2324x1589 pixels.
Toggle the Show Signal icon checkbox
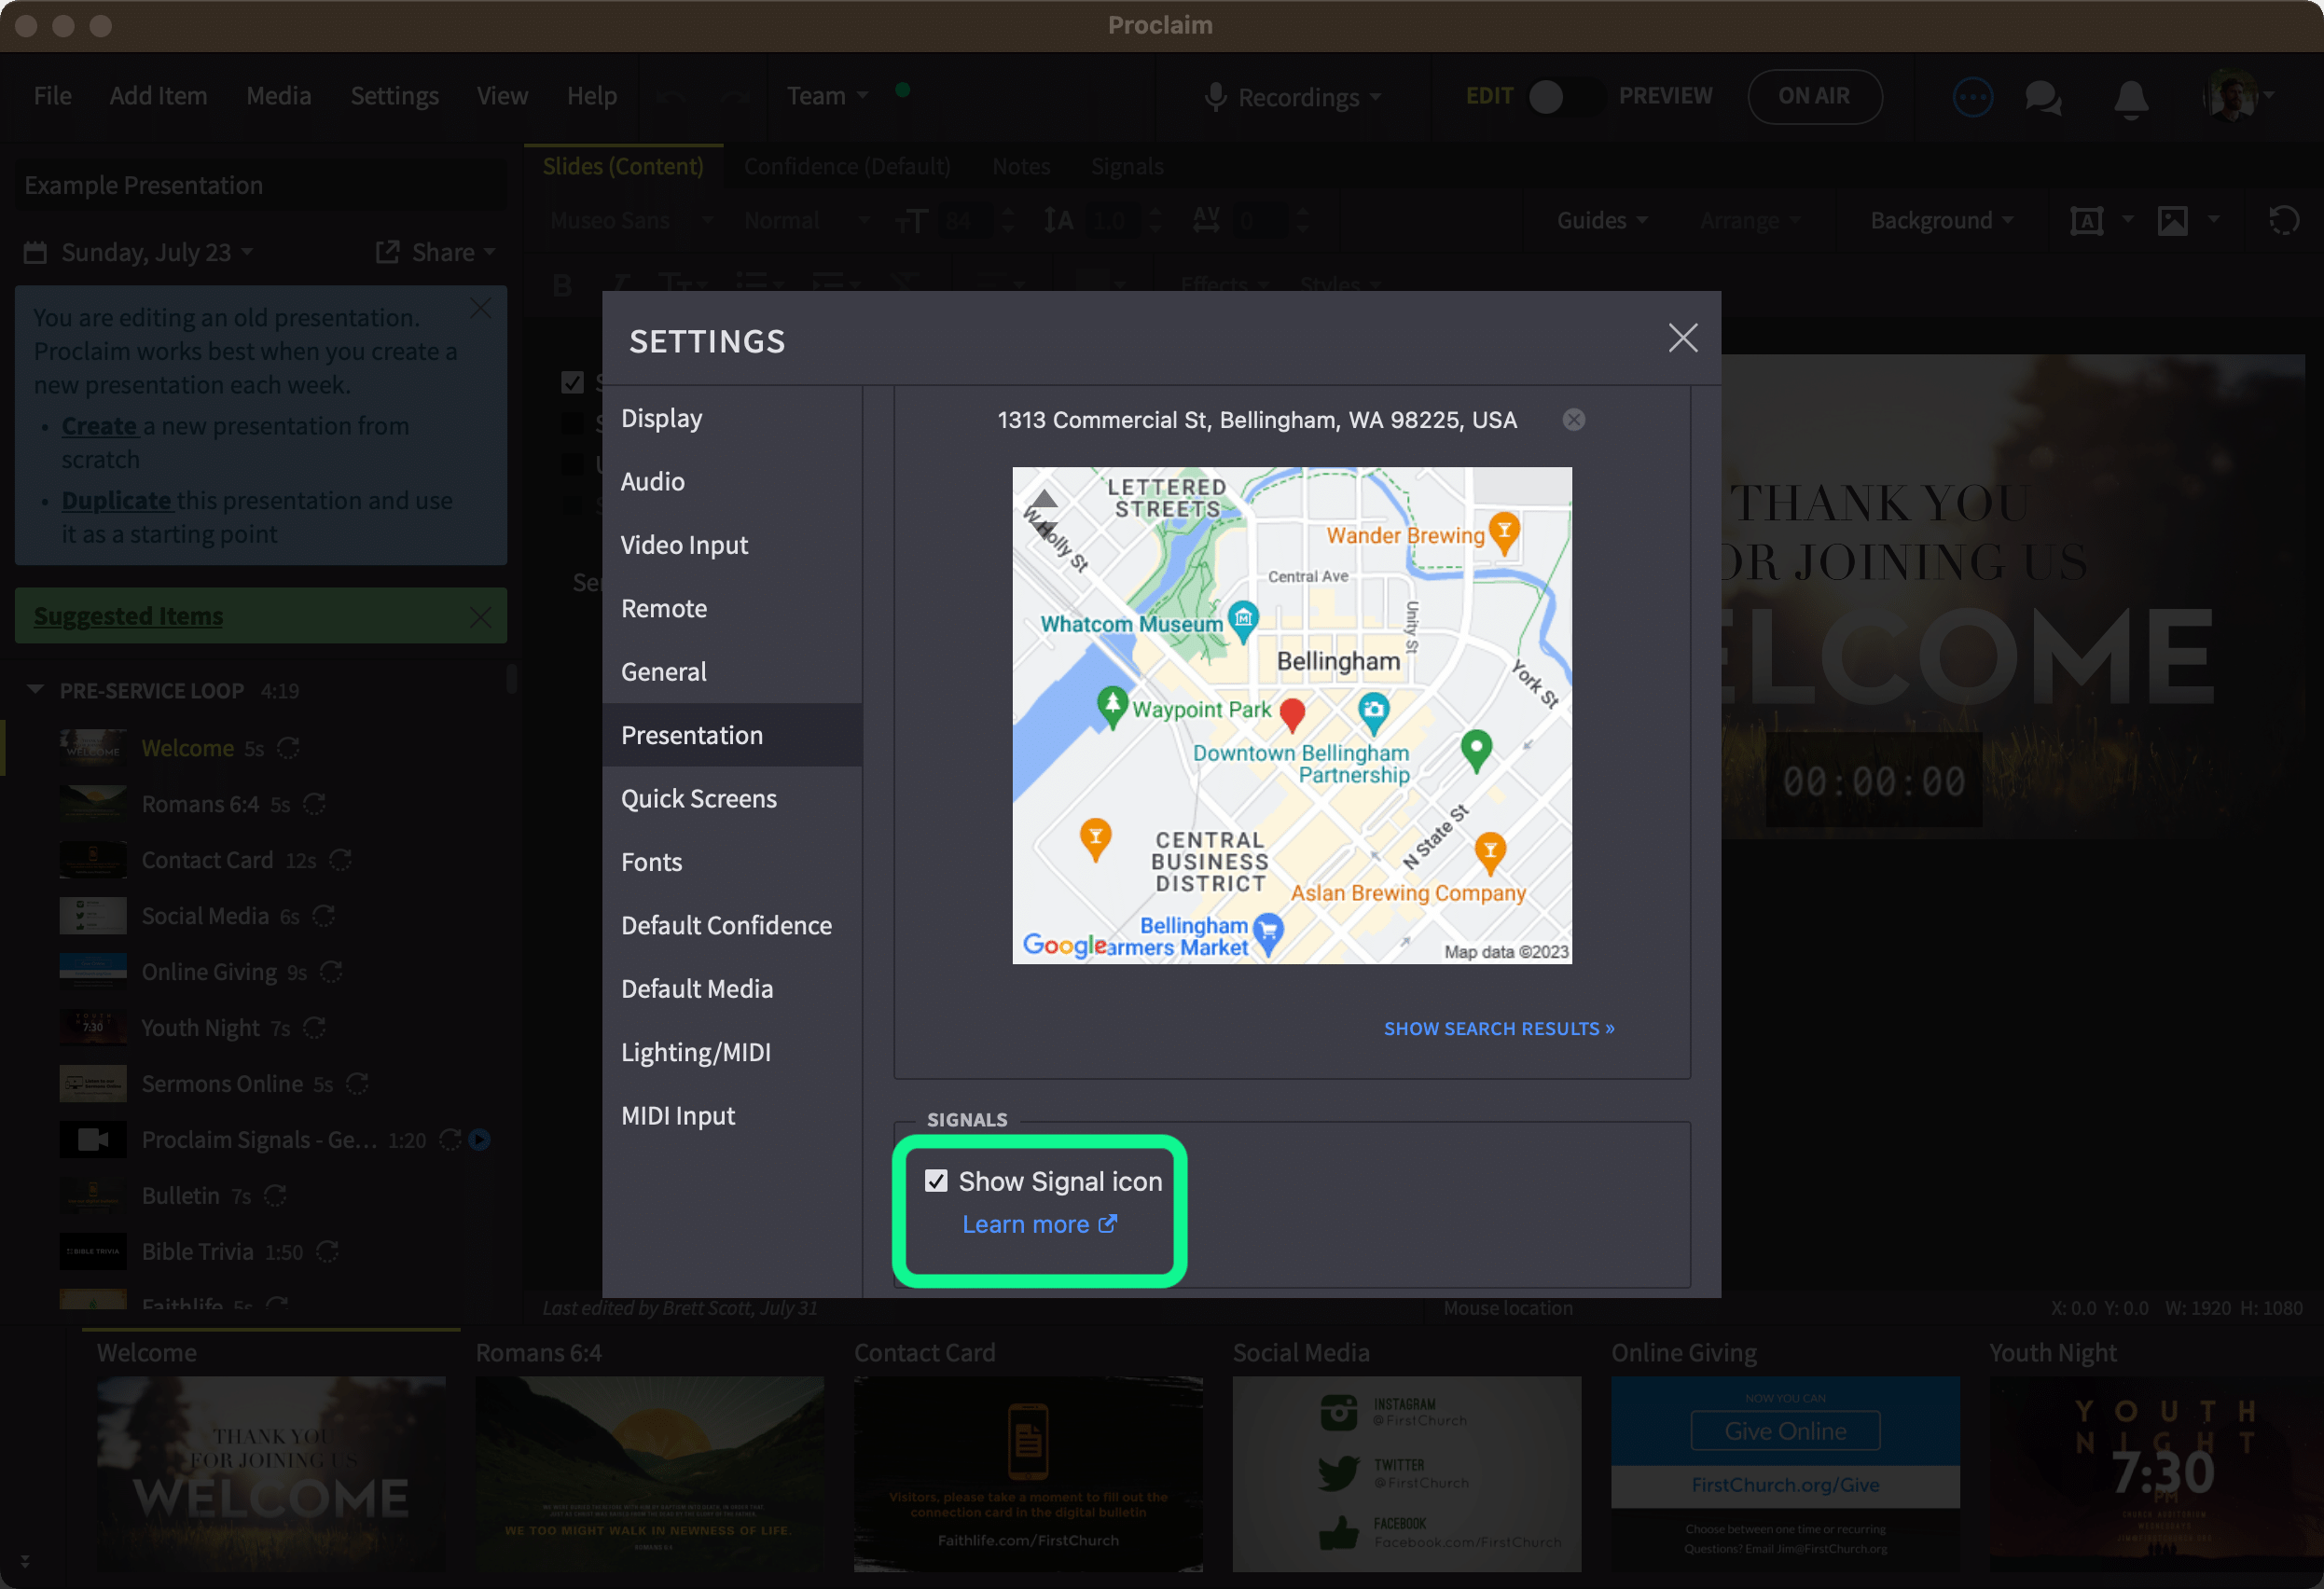(x=936, y=1181)
